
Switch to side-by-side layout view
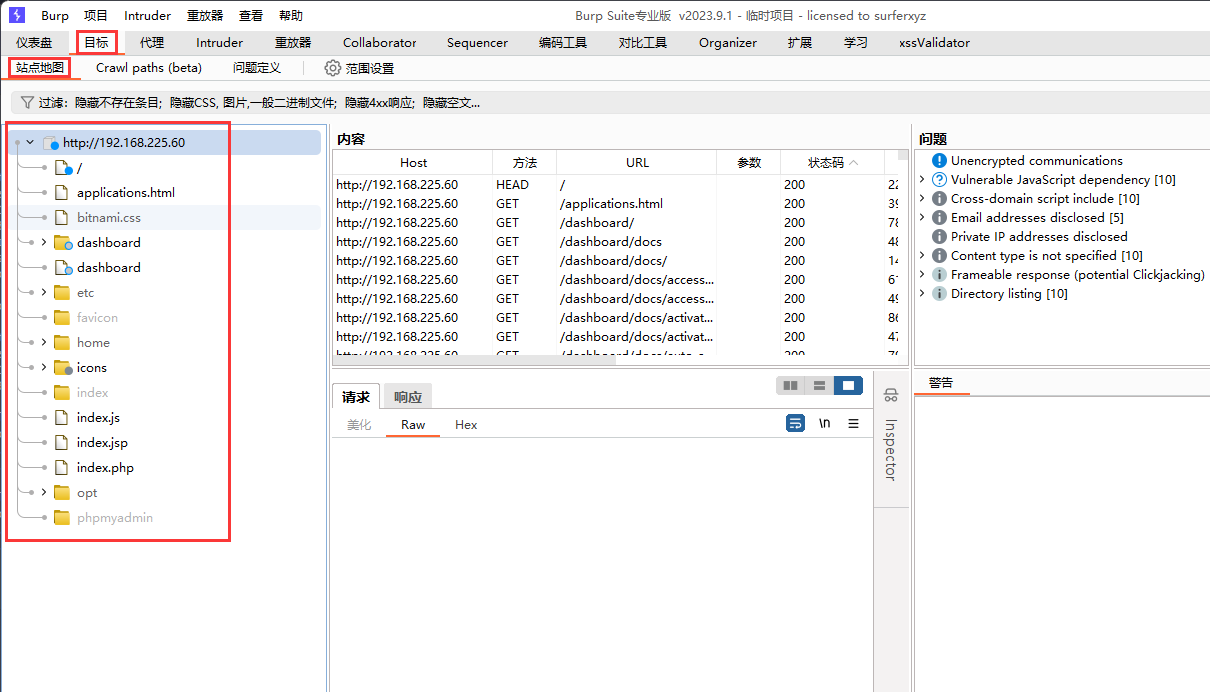[x=791, y=386]
